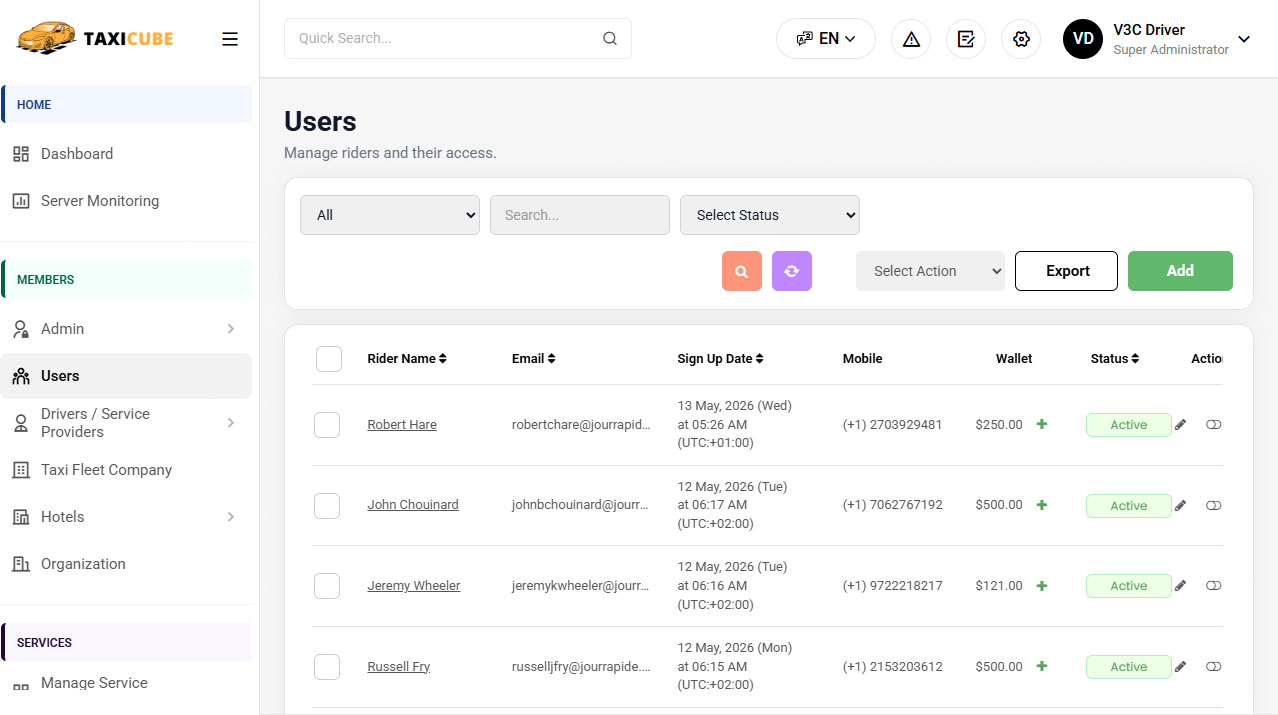Click the Quick Search input field

tap(458, 39)
